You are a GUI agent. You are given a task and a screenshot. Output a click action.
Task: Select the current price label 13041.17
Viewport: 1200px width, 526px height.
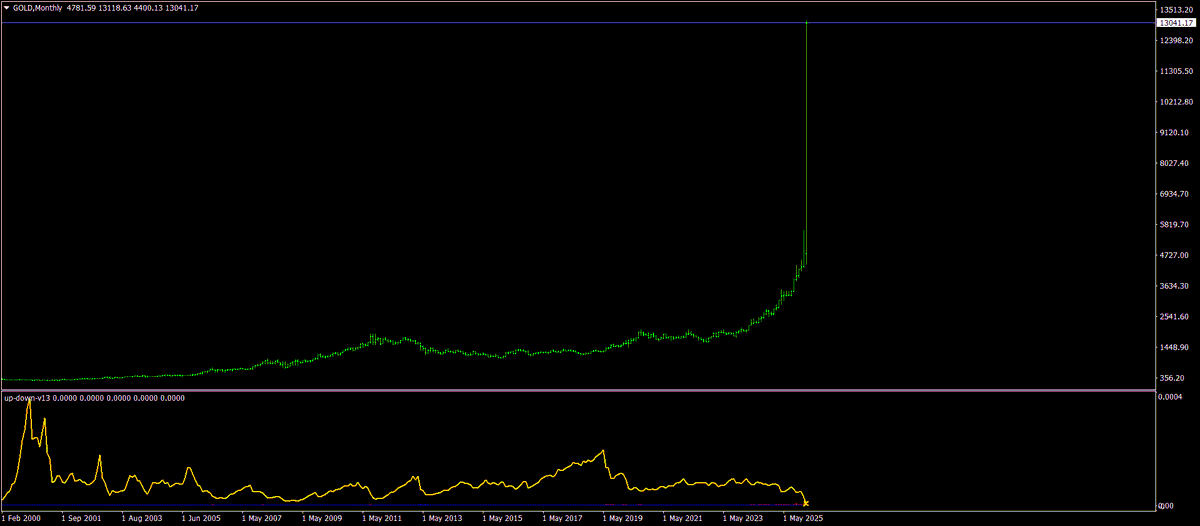coord(1175,22)
